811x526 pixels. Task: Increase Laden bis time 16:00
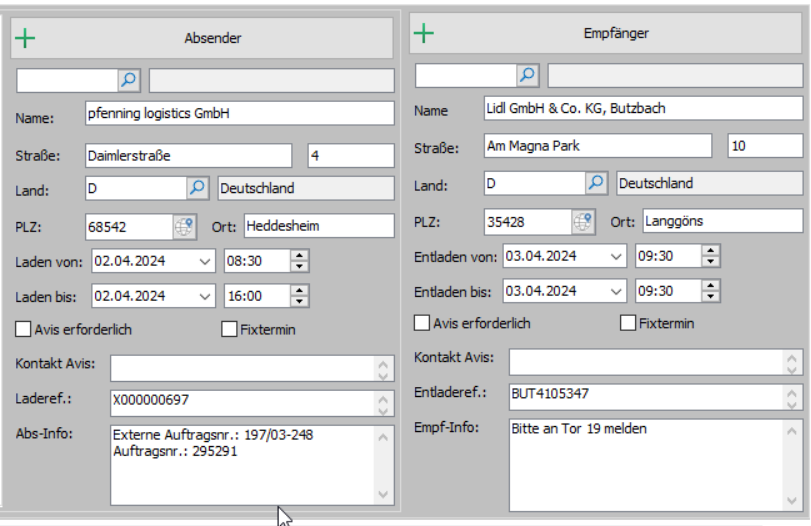pos(299,291)
